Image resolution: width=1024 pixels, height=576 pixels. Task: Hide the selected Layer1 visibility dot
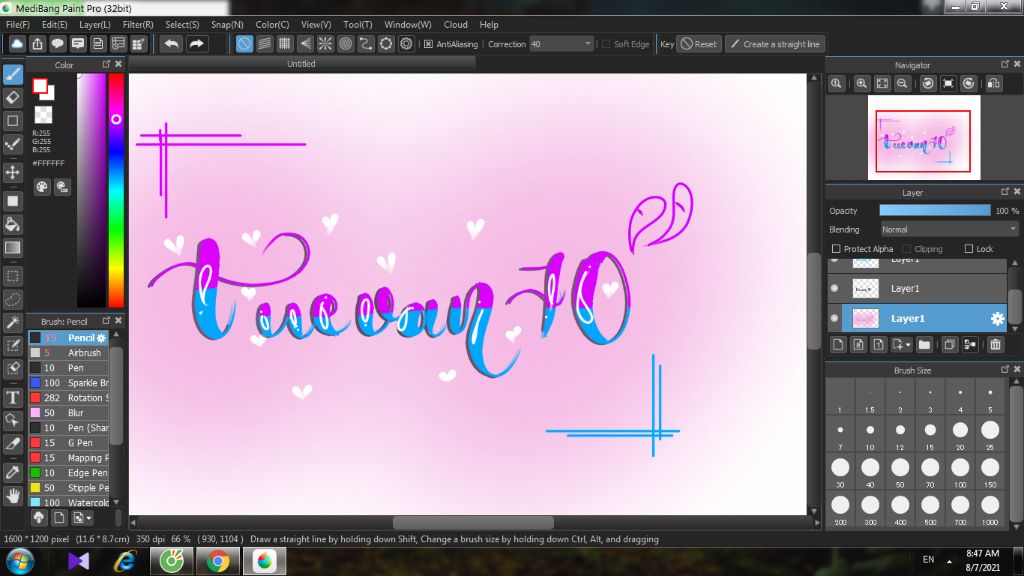835,319
